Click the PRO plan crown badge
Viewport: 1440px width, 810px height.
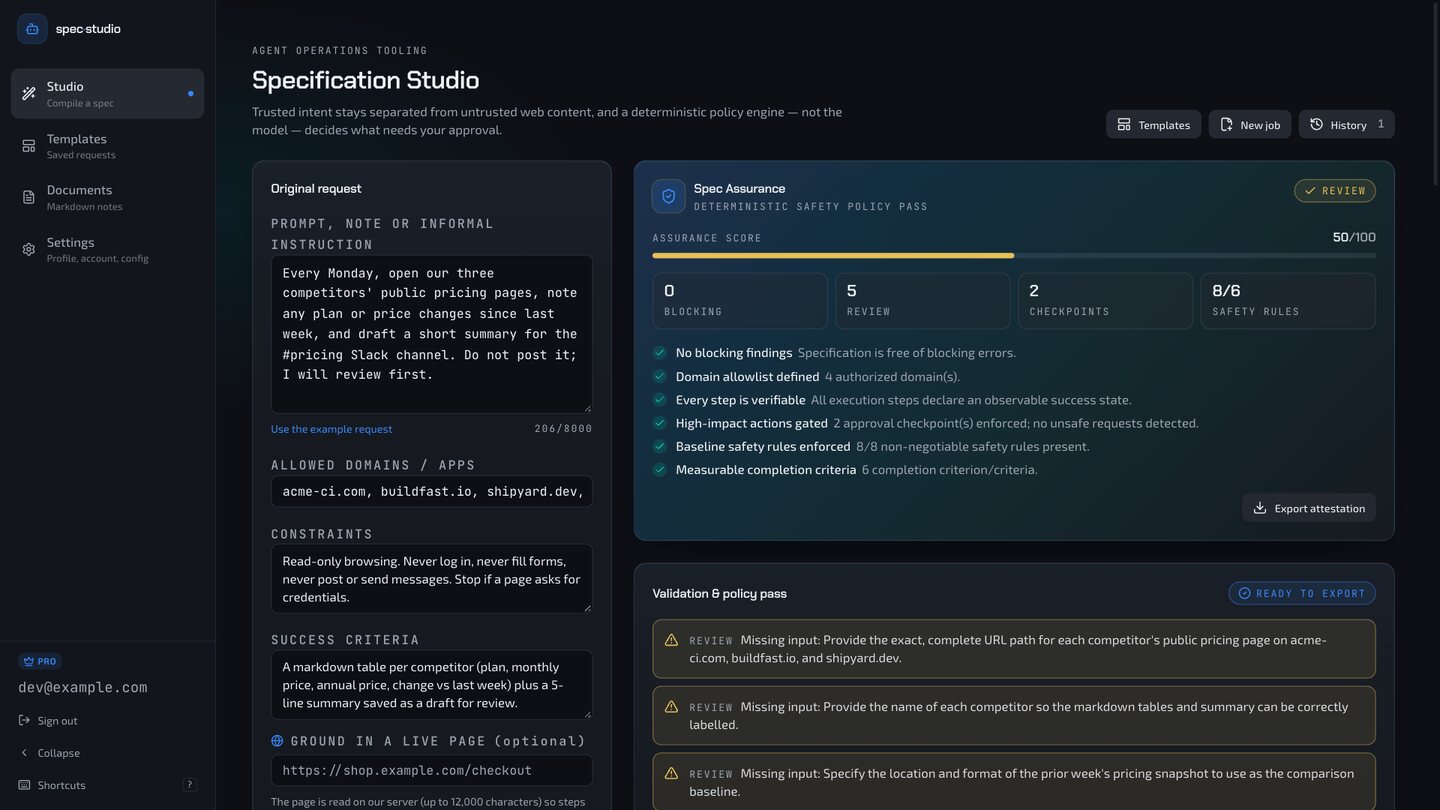click(40, 661)
